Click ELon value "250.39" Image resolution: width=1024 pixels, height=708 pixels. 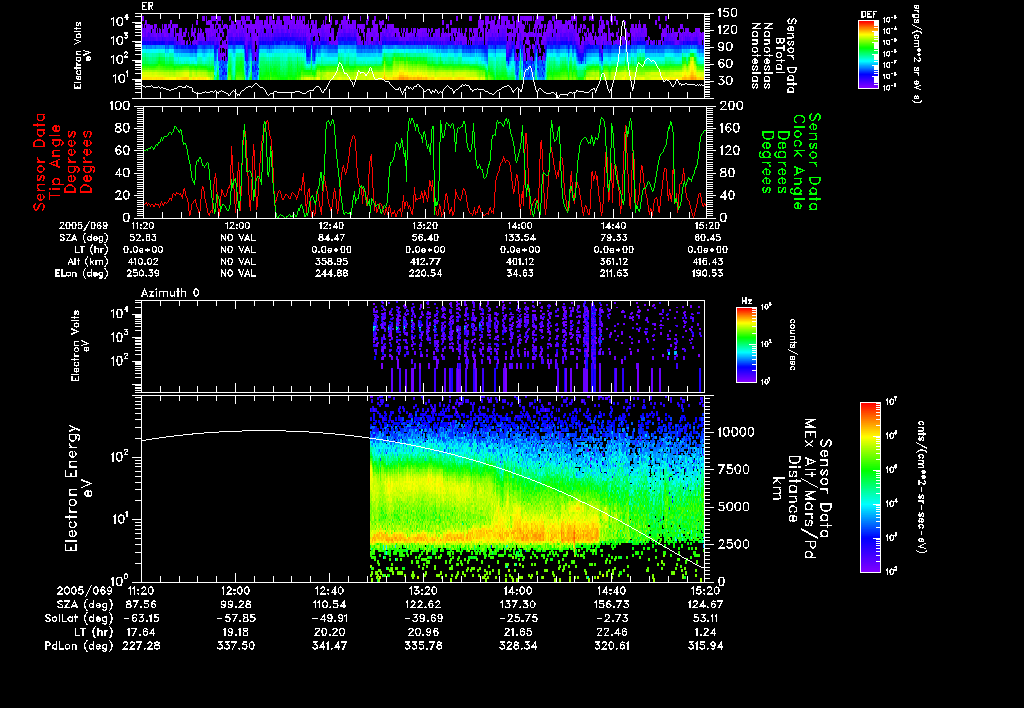[143, 274]
